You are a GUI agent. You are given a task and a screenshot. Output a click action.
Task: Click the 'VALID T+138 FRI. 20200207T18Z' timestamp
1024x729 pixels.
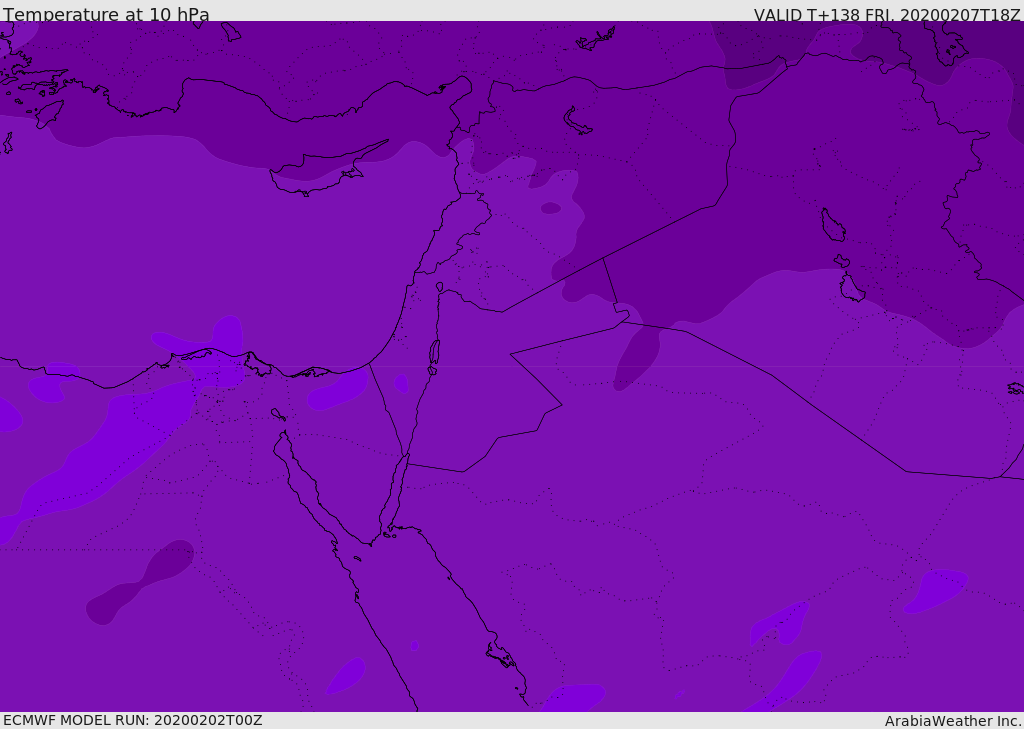pos(887,14)
